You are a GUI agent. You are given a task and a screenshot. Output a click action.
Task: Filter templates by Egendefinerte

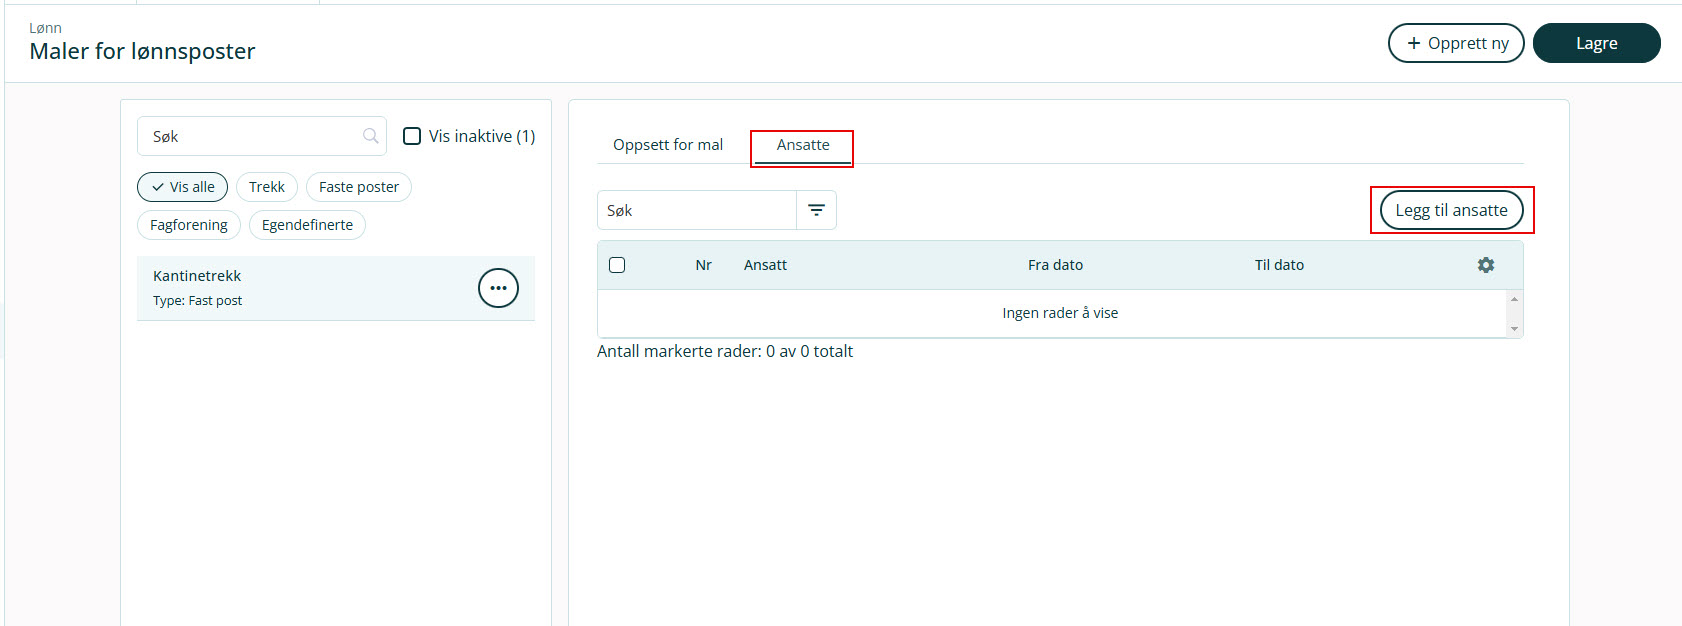307,225
